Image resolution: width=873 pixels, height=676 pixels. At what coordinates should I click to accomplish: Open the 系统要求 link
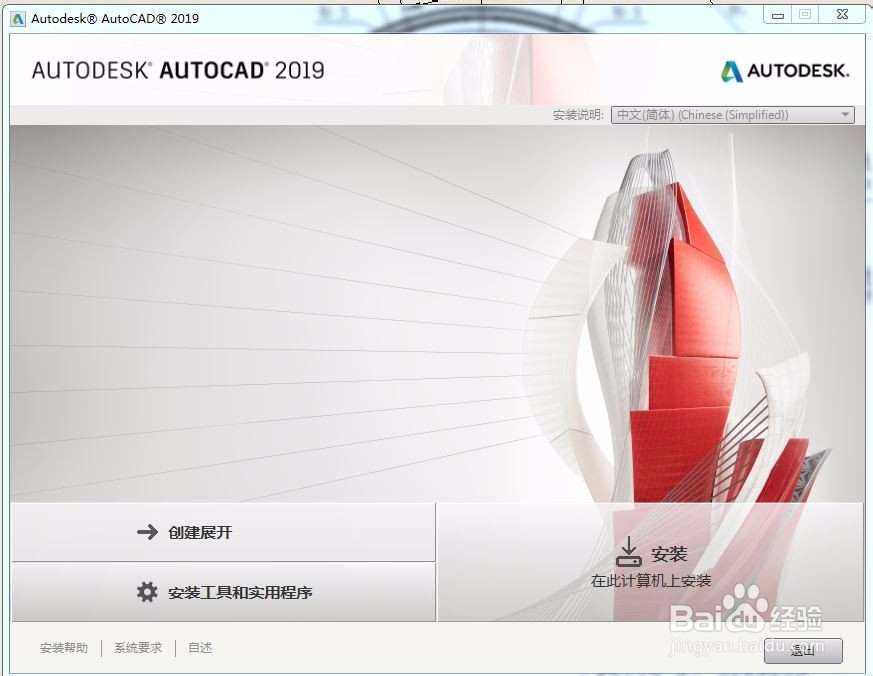click(138, 648)
